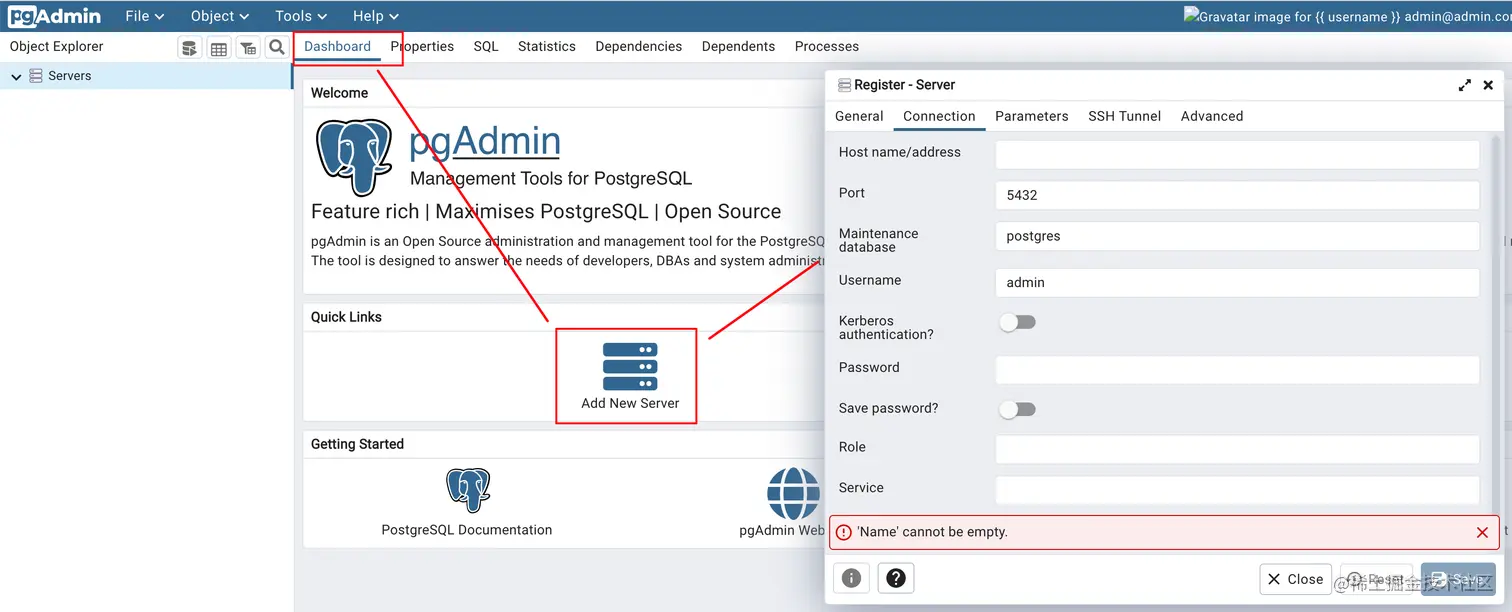Click the info icon button in dialog footer
Viewport: 1512px width, 612px height.
pos(851,578)
